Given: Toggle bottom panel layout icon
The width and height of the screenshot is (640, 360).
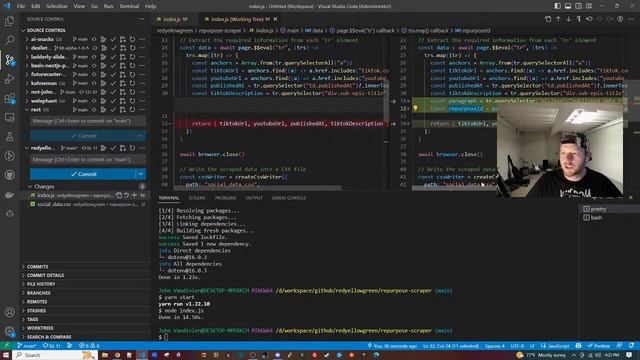Looking at the screenshot, I should (568, 6).
